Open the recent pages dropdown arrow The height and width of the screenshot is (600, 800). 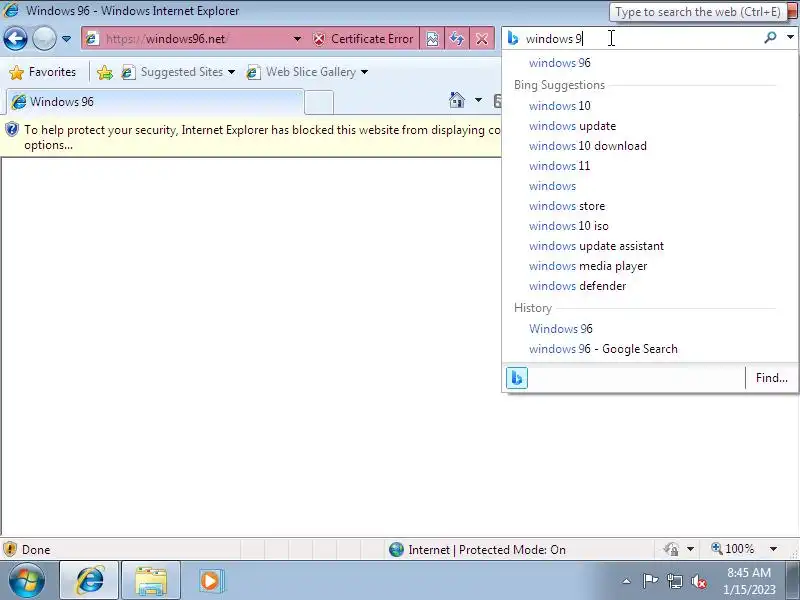(66, 39)
